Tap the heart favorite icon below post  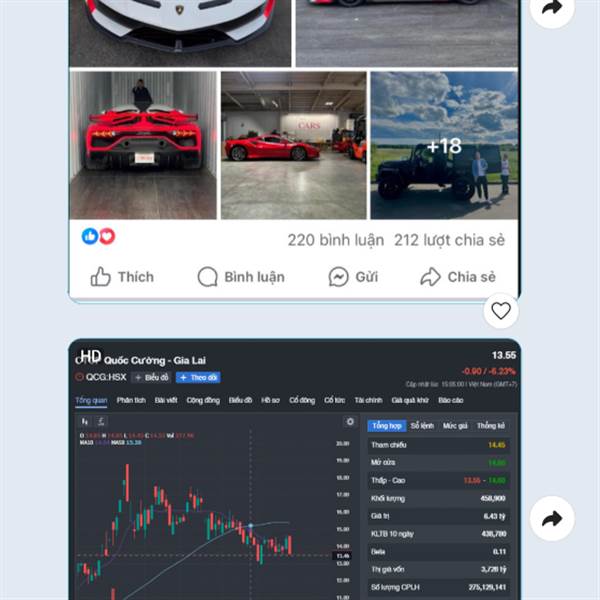coord(501,310)
